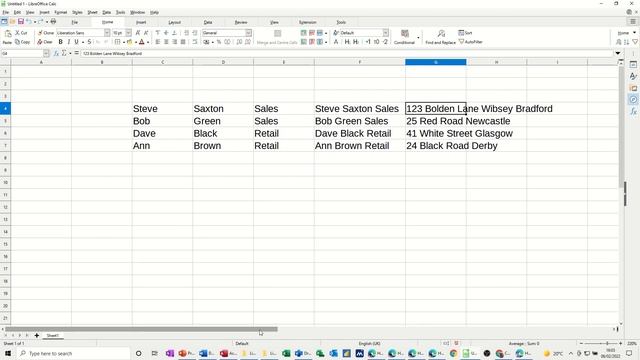
Task: Expand the formula bar with the black arrow
Action: tap(618, 53)
